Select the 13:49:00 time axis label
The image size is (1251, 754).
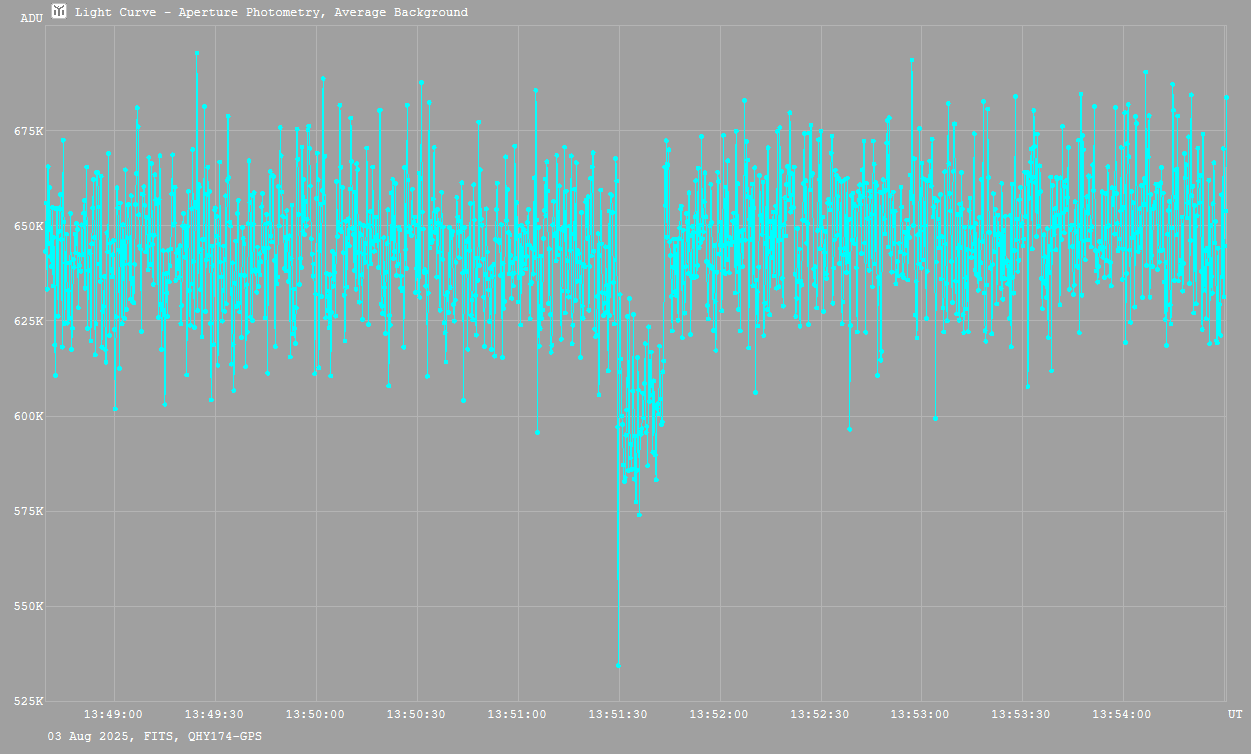113,714
